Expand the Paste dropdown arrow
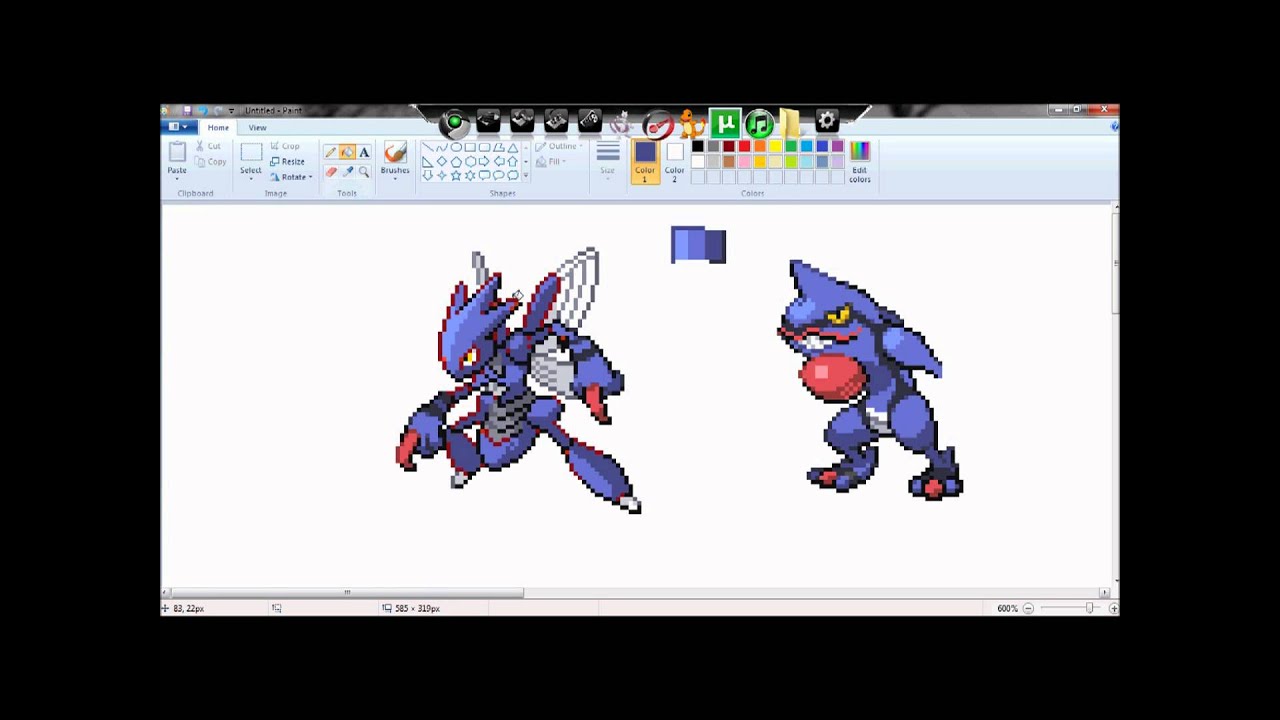The width and height of the screenshot is (1280, 720). [x=177, y=179]
